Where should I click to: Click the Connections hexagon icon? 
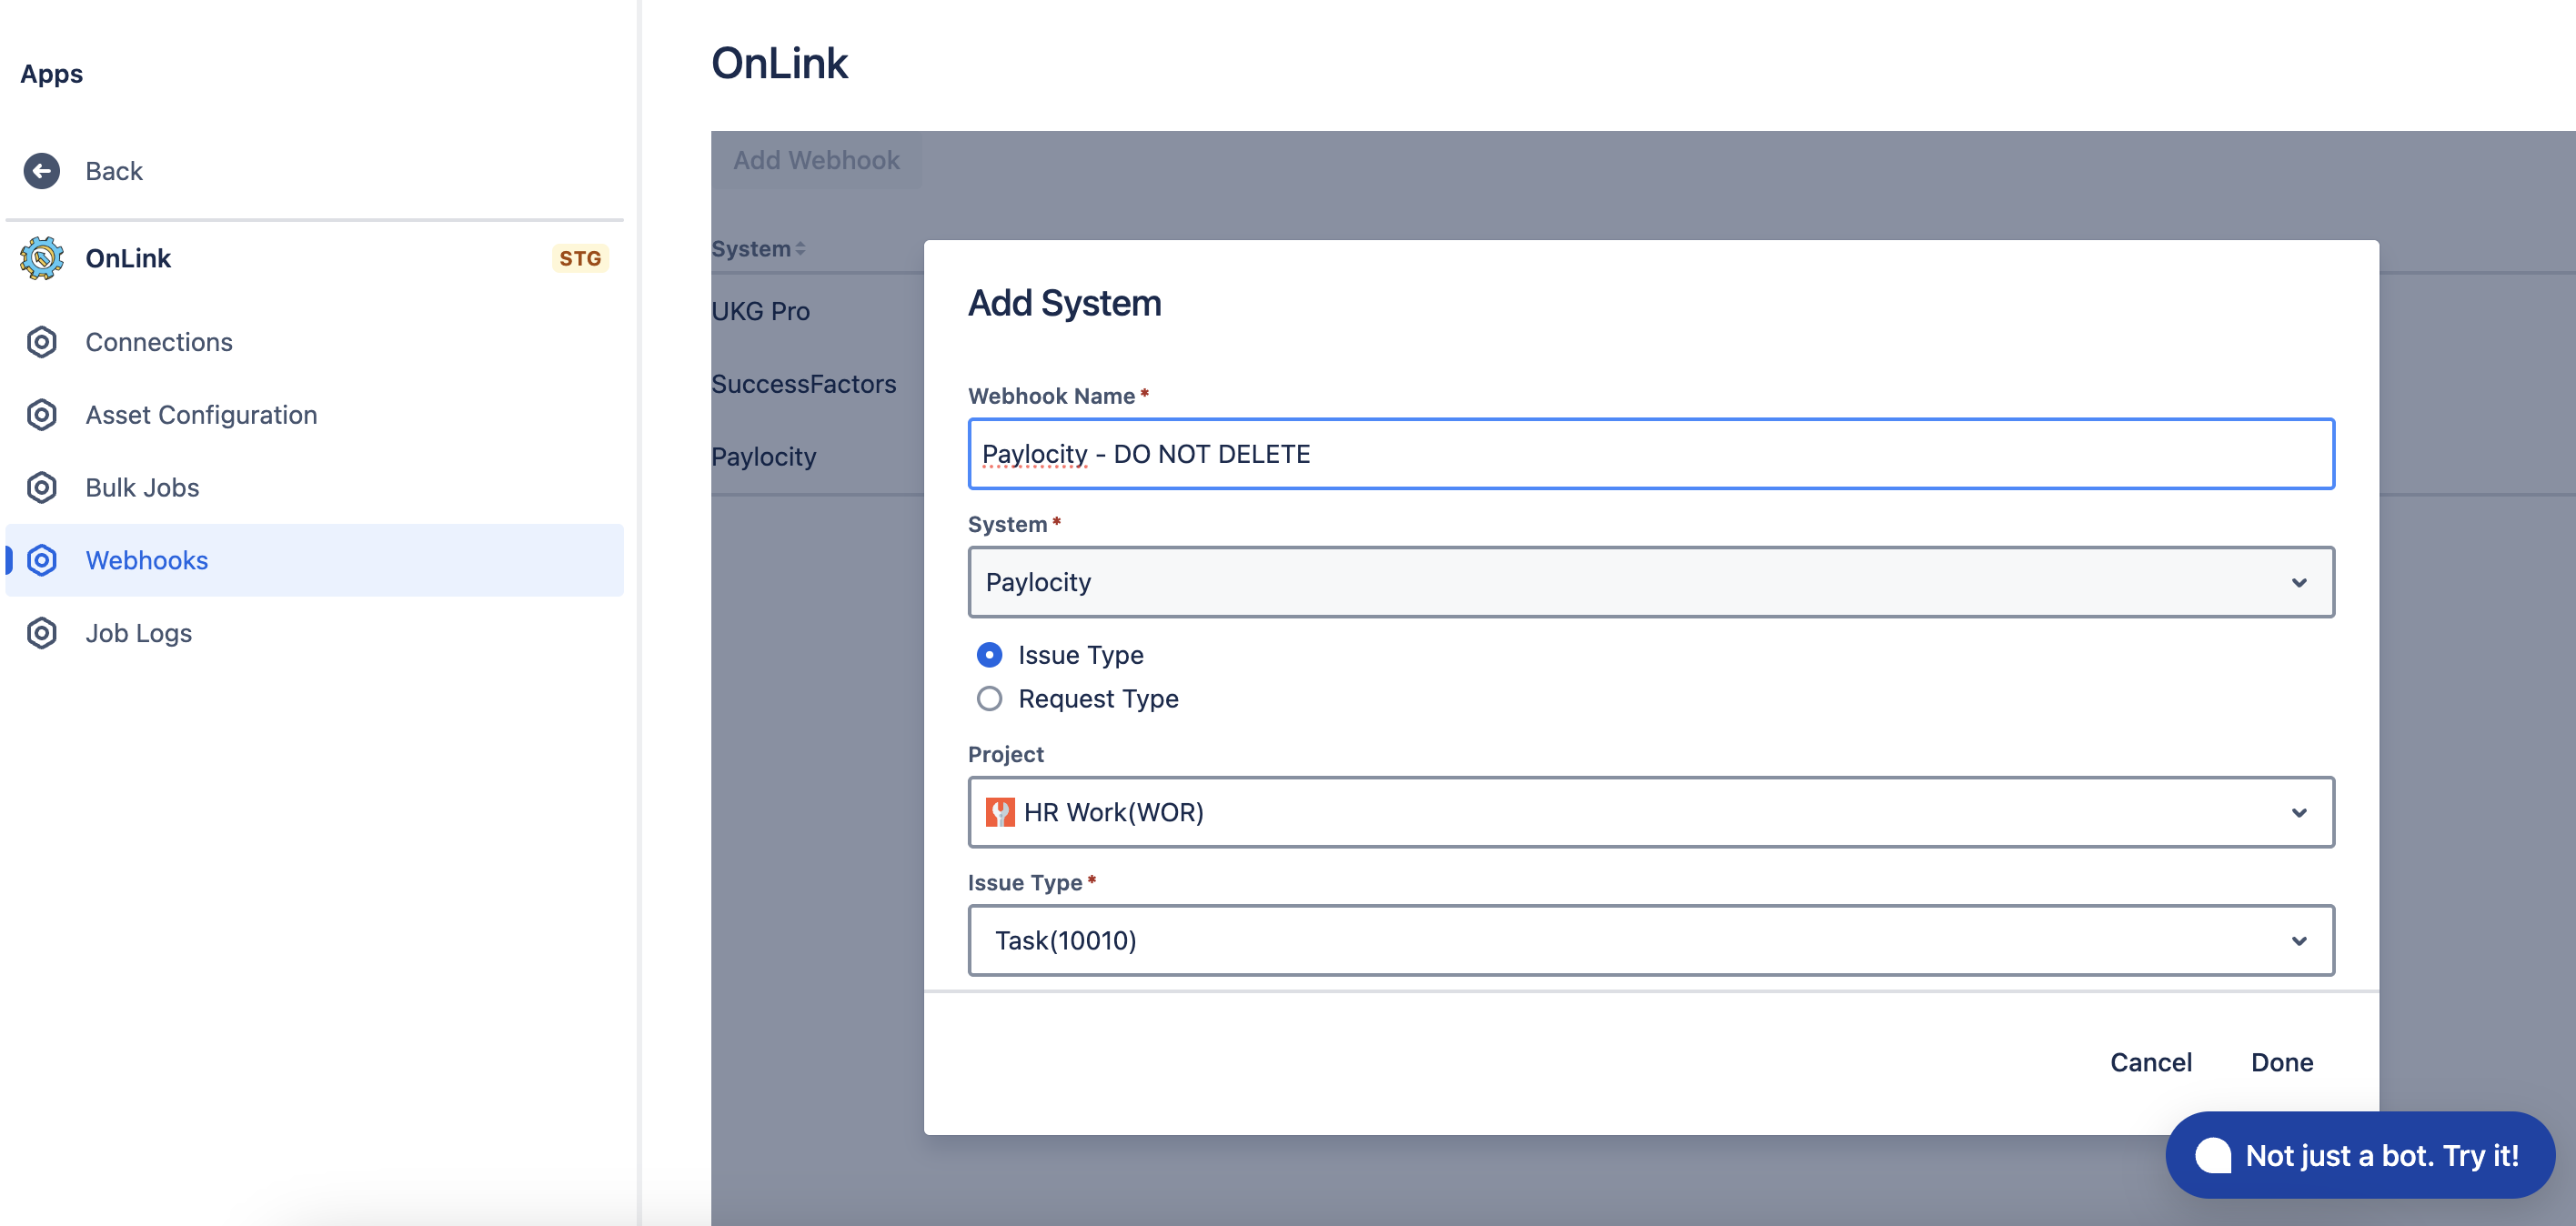[41, 342]
